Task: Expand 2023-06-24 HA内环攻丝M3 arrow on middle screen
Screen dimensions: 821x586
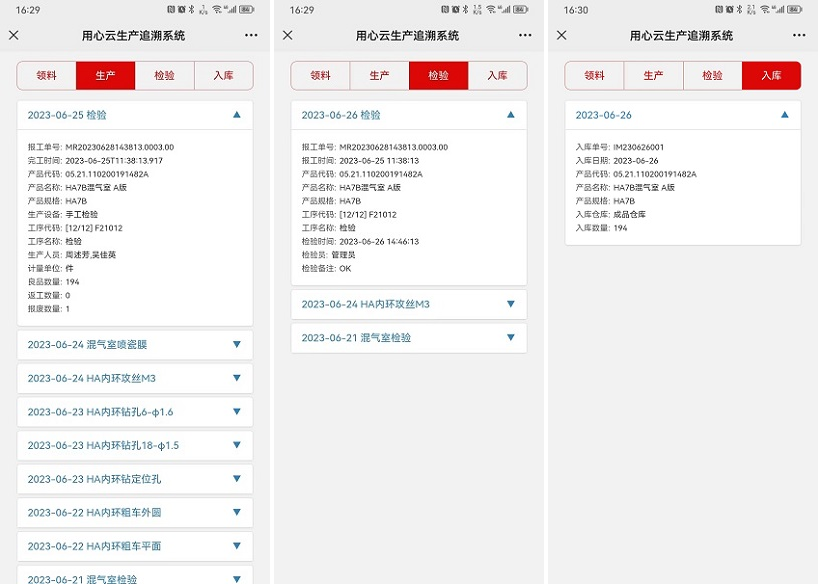Action: [x=511, y=304]
